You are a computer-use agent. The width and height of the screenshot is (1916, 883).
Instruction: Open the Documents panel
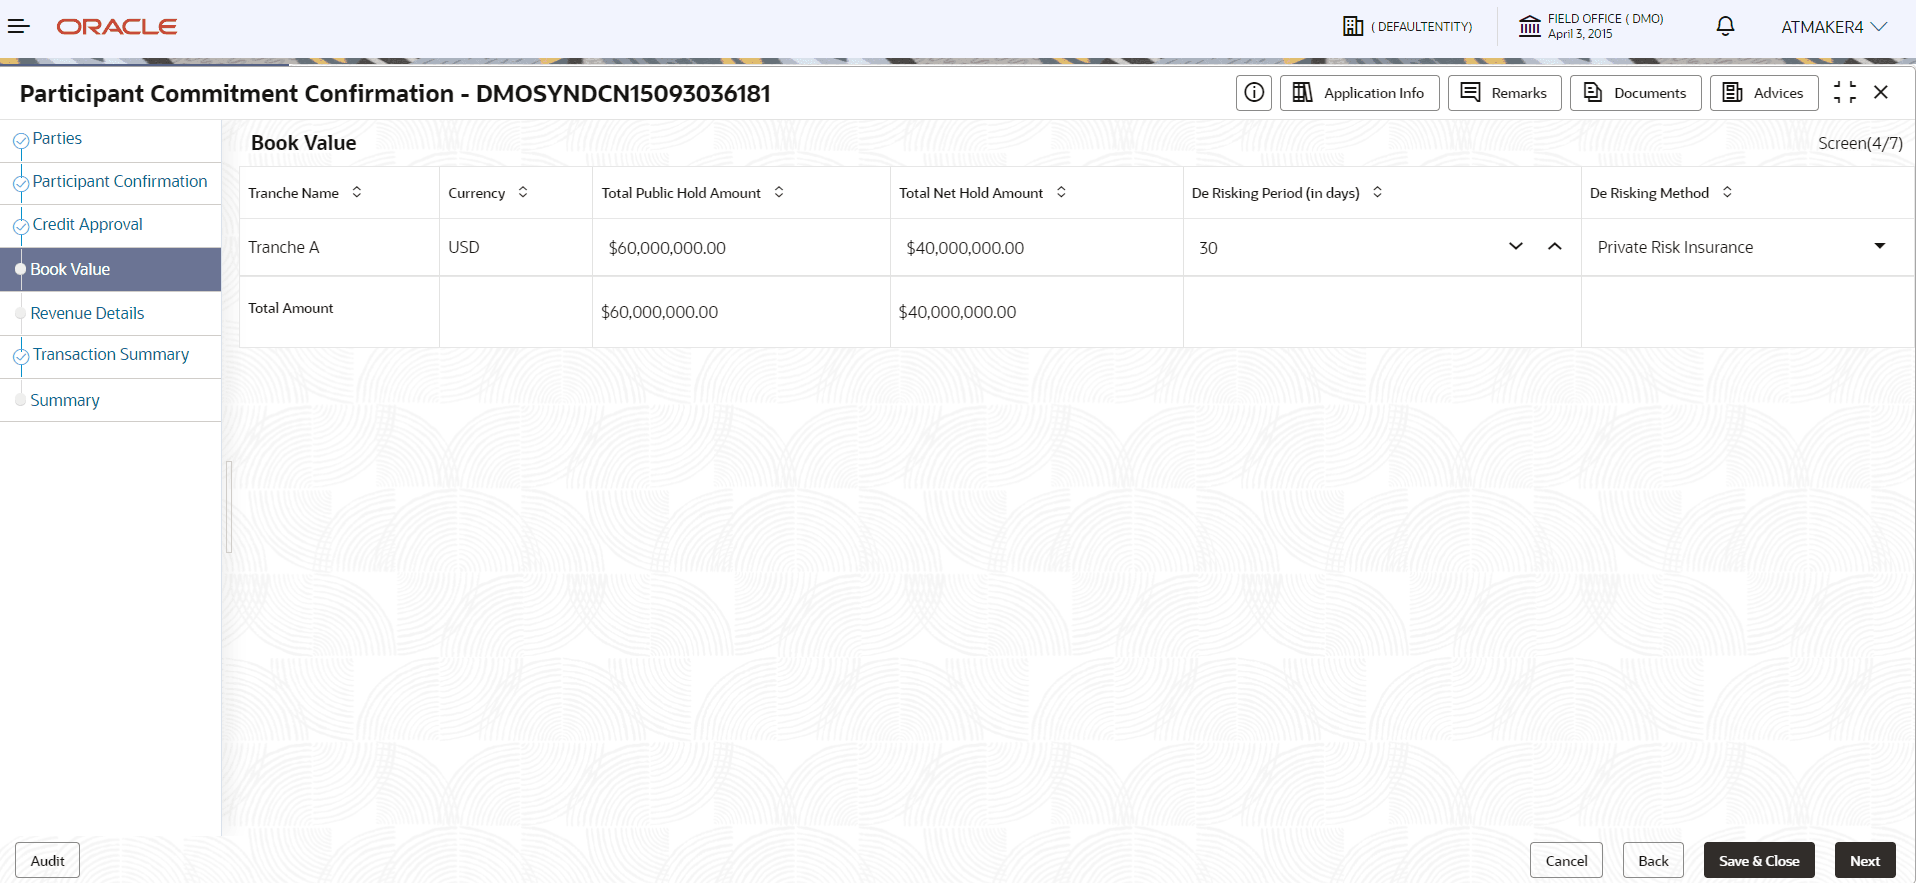click(1635, 93)
